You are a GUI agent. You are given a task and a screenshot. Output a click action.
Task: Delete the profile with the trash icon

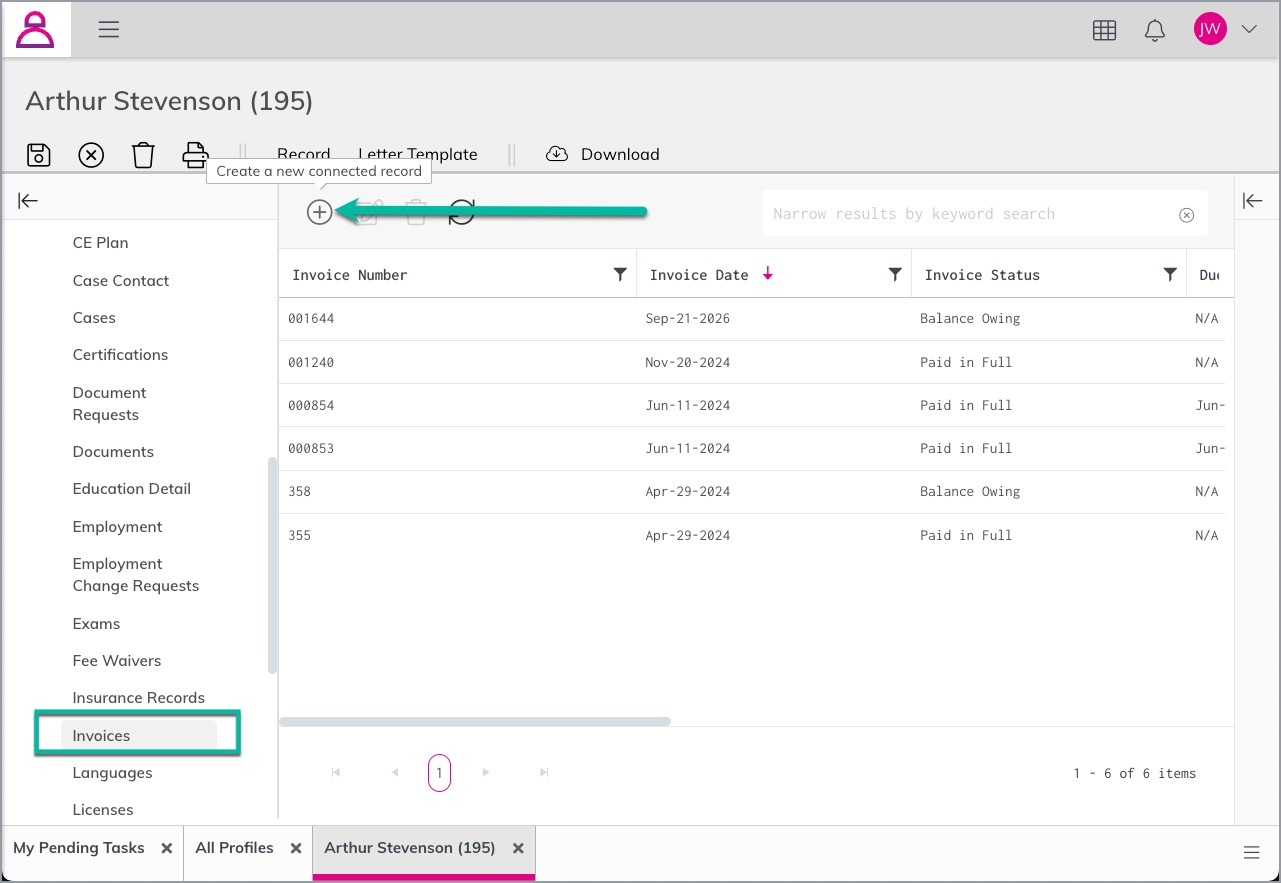143,155
